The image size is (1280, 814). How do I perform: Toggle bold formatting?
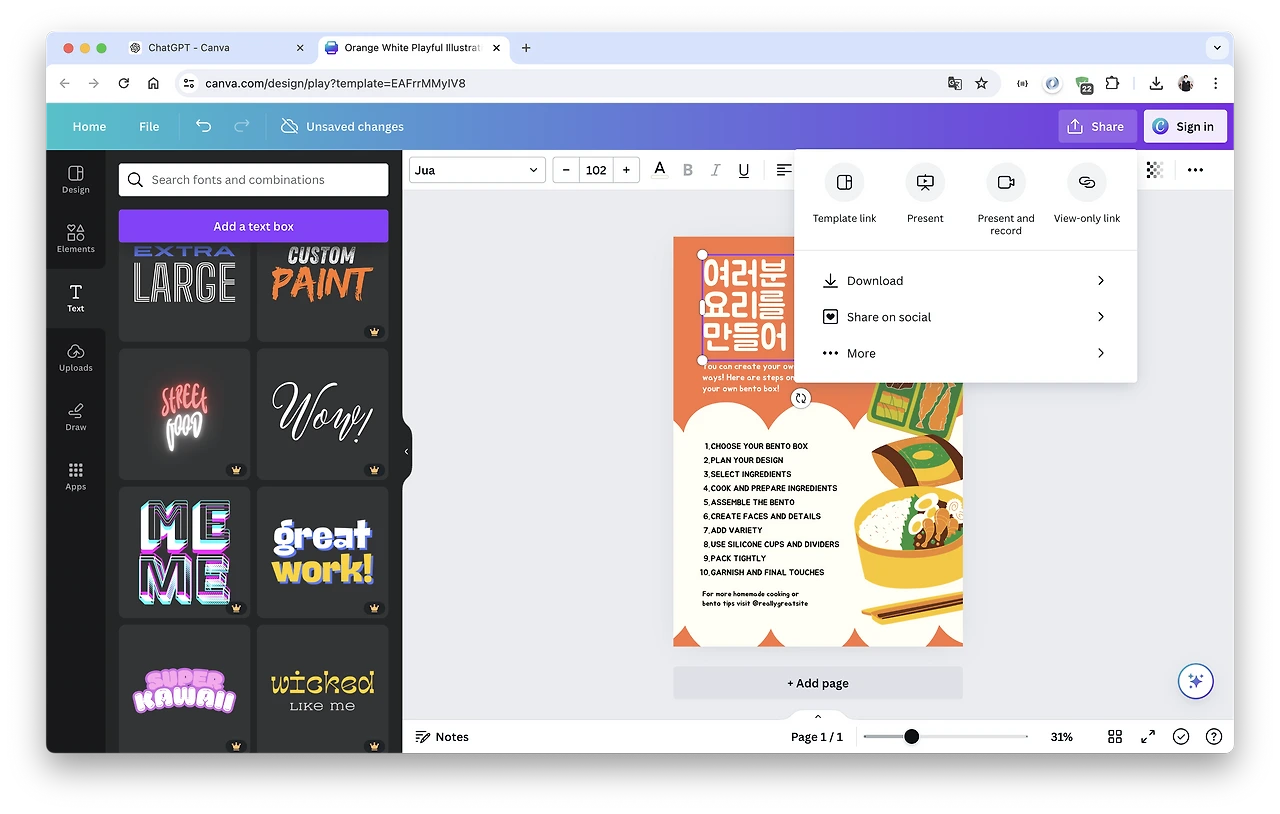[x=687, y=170]
